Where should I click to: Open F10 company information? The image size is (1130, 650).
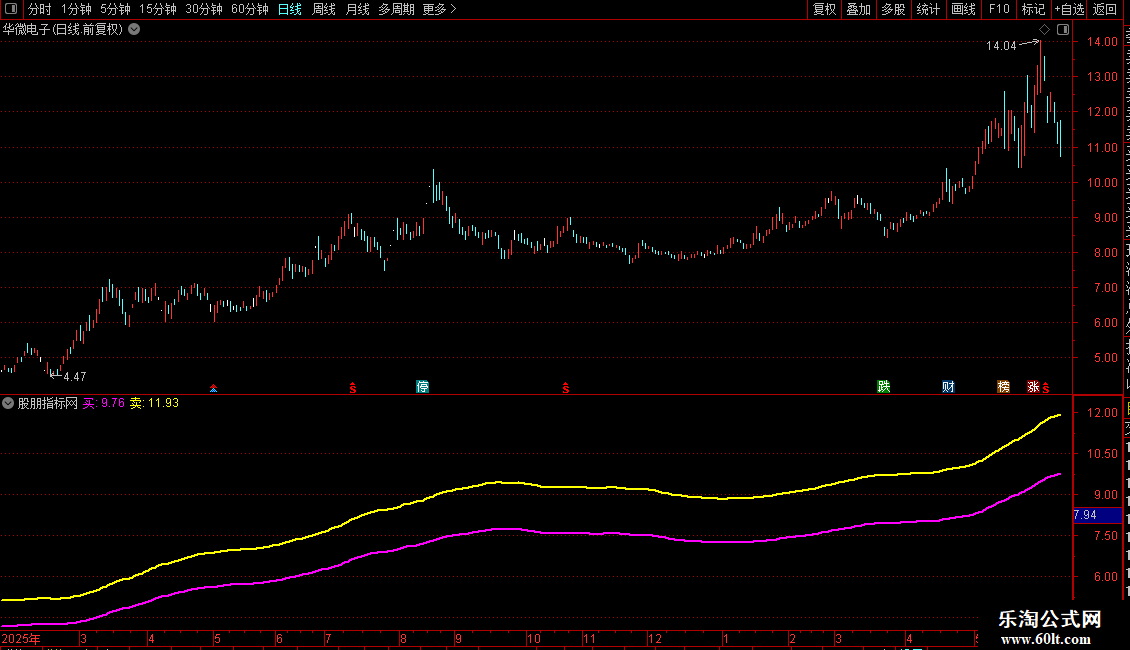click(x=999, y=9)
